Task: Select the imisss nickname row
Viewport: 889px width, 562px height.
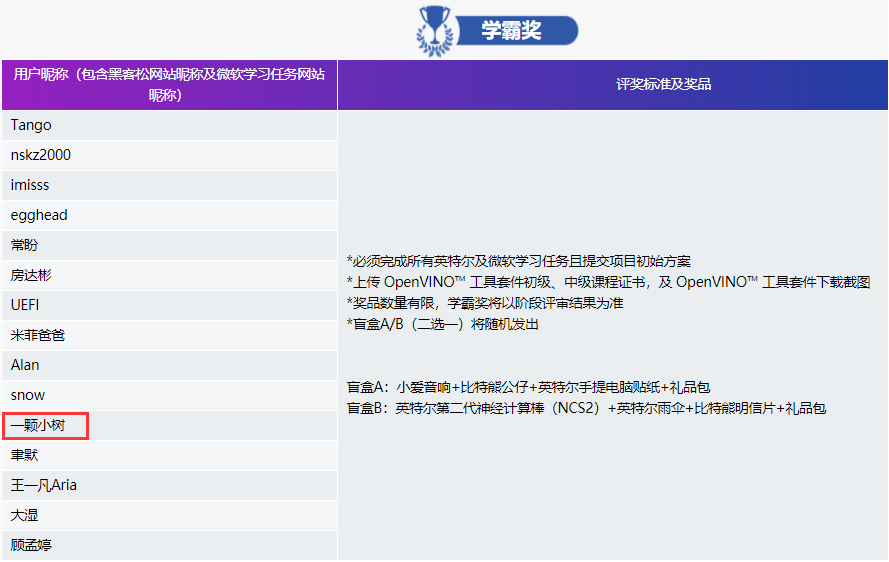Action: (170, 185)
